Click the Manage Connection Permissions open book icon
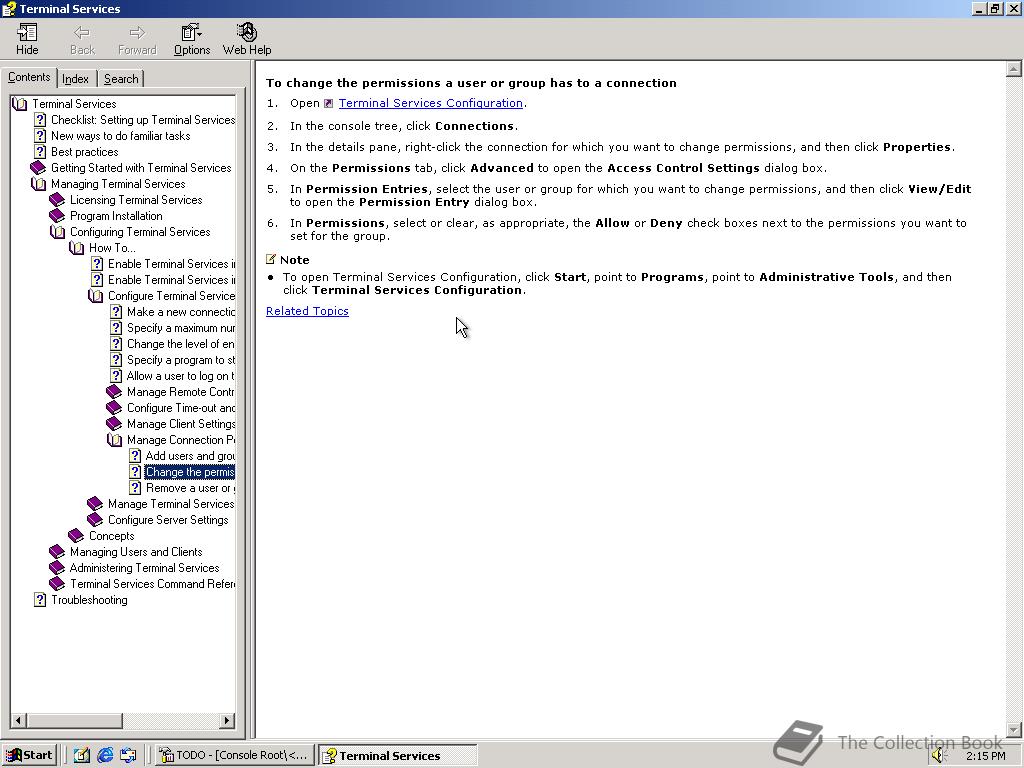 click(x=114, y=440)
